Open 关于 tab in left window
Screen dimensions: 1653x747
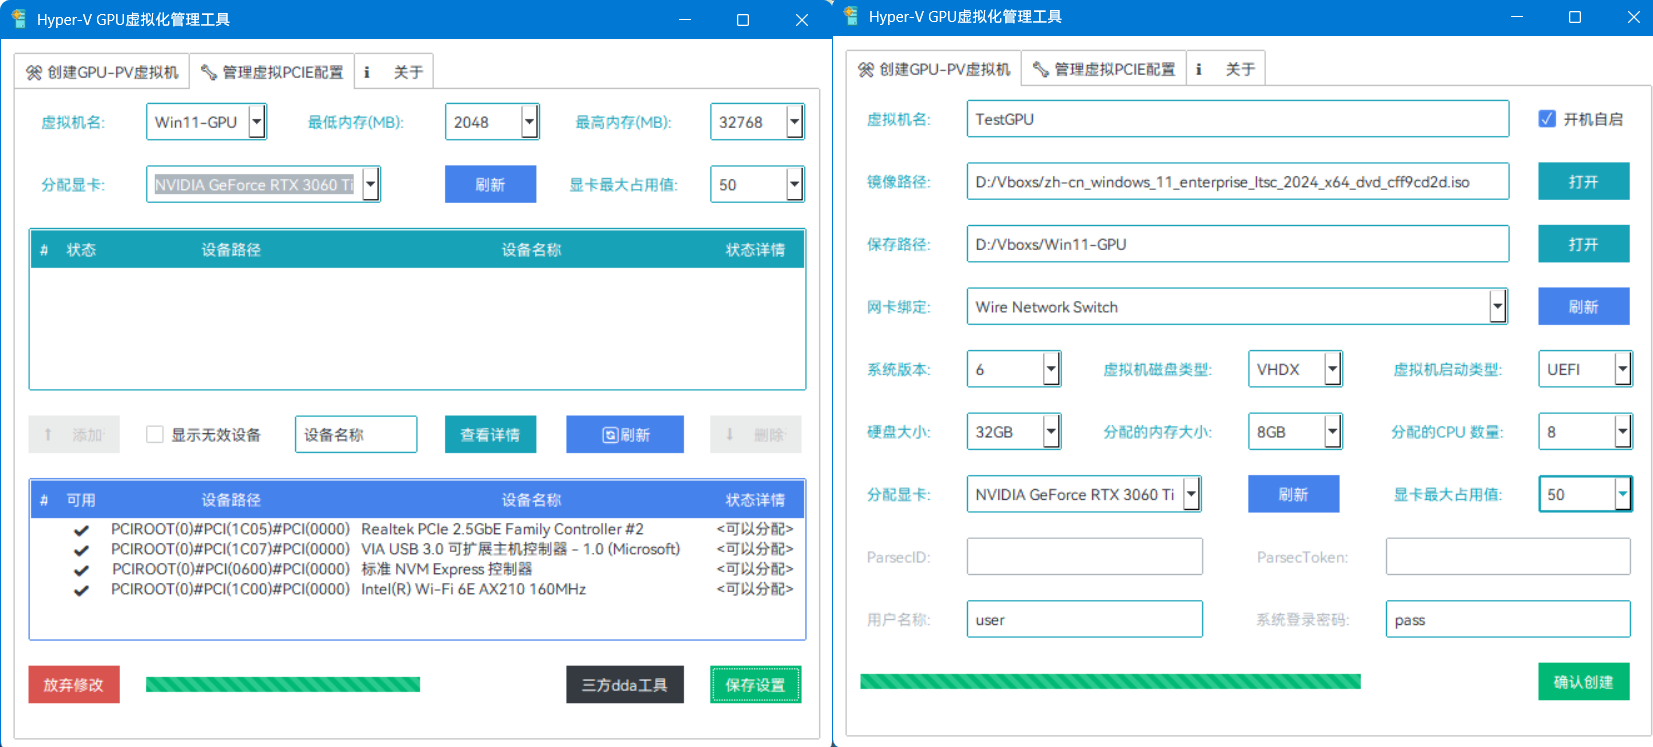tap(394, 72)
